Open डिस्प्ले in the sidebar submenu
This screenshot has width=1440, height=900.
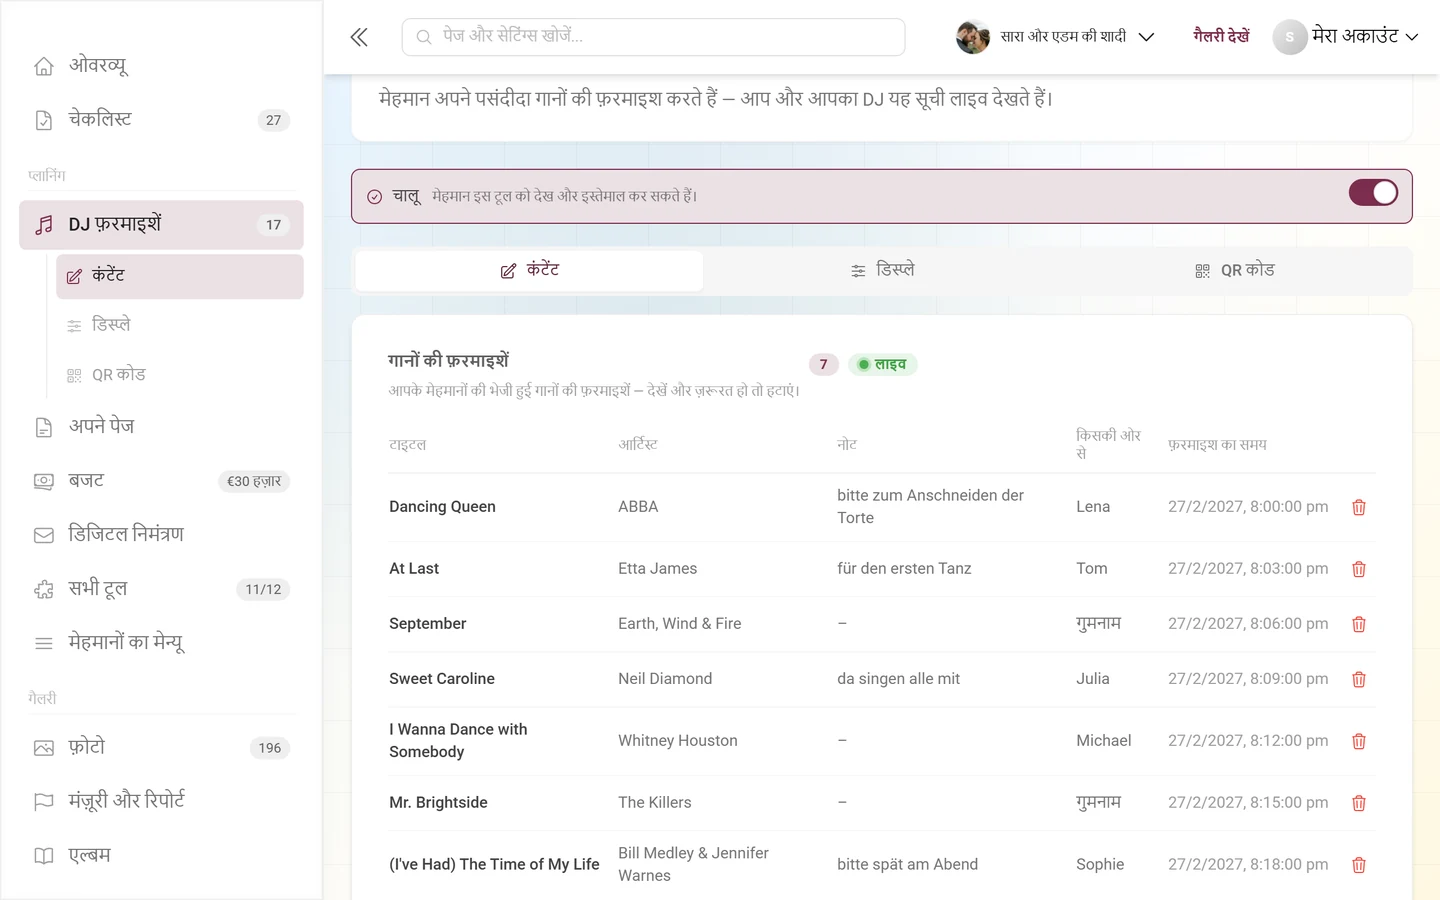point(180,325)
